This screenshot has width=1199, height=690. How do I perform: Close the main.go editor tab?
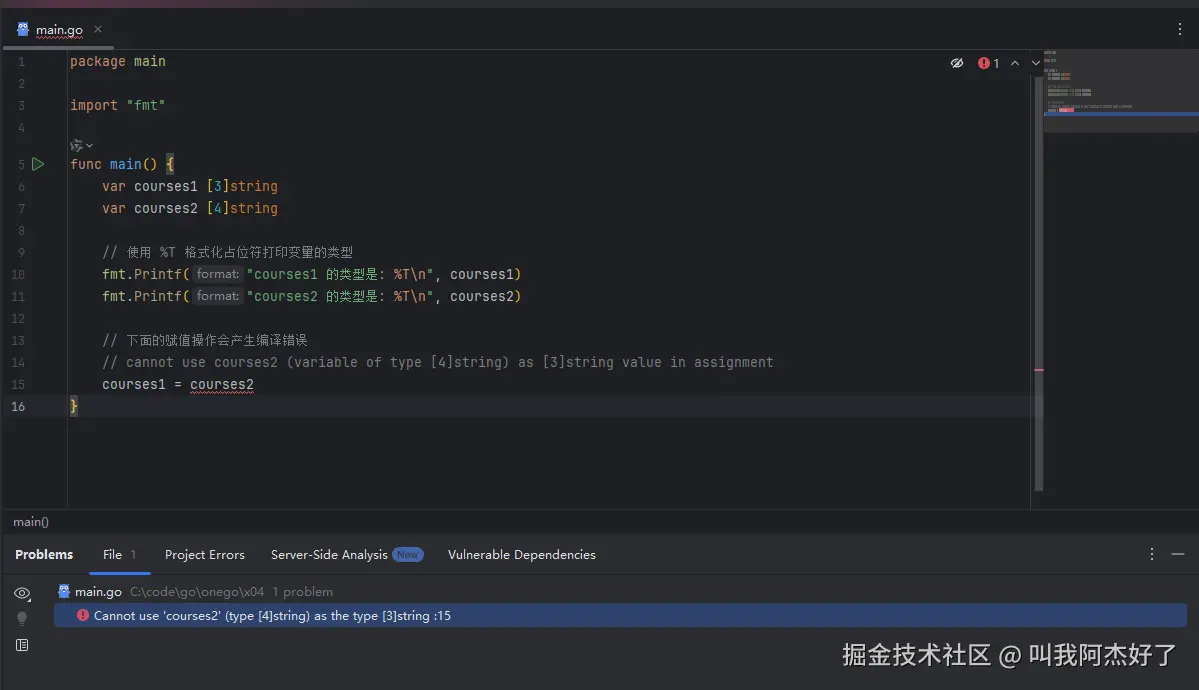(98, 29)
